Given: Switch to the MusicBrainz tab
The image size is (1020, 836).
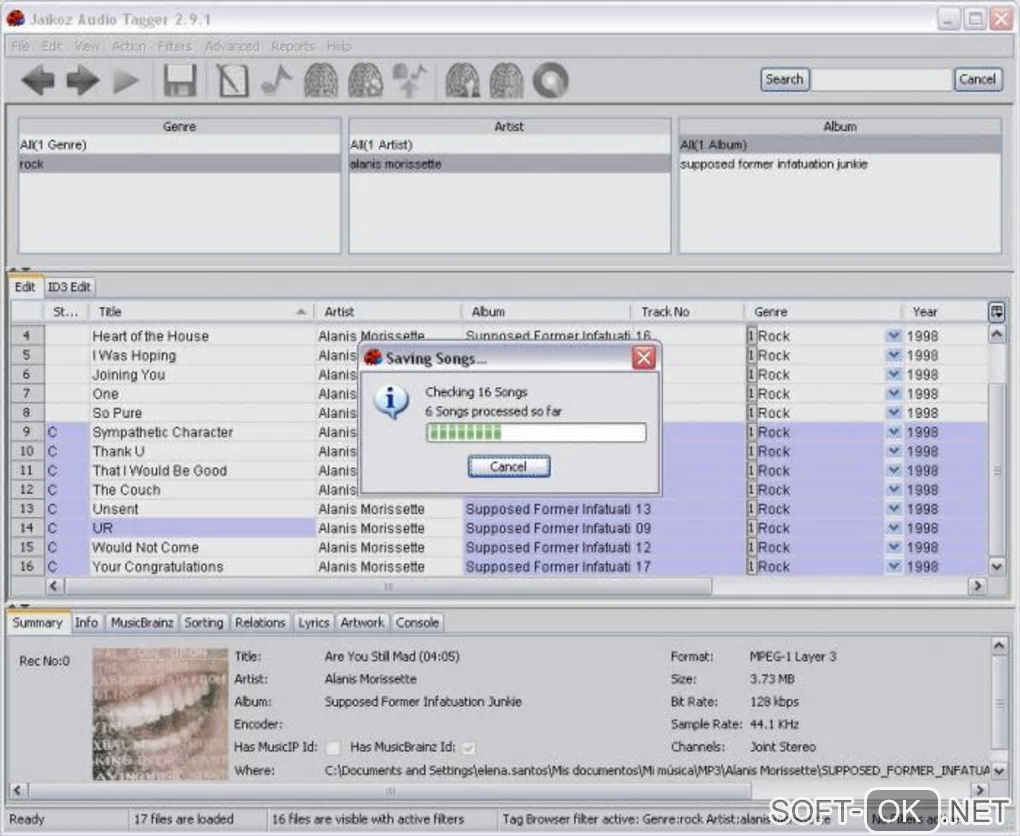Looking at the screenshot, I should click(142, 623).
